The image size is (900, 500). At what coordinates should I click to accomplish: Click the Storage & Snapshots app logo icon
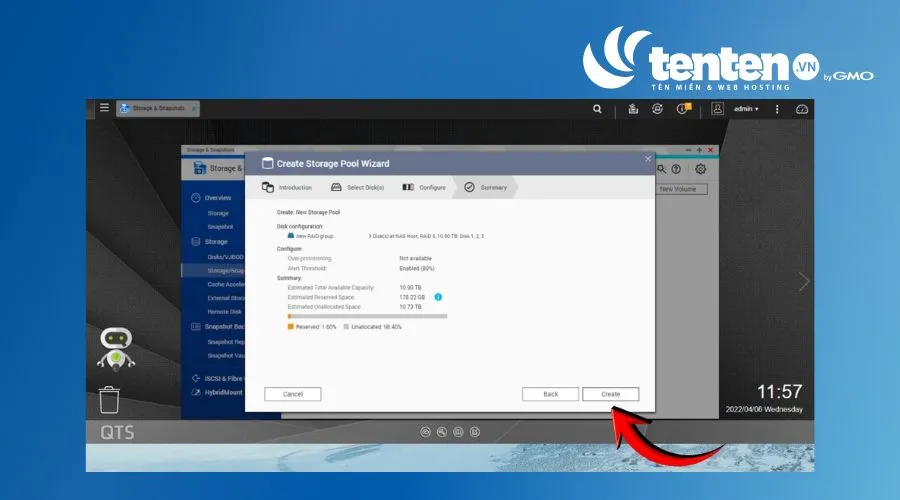click(x=200, y=168)
